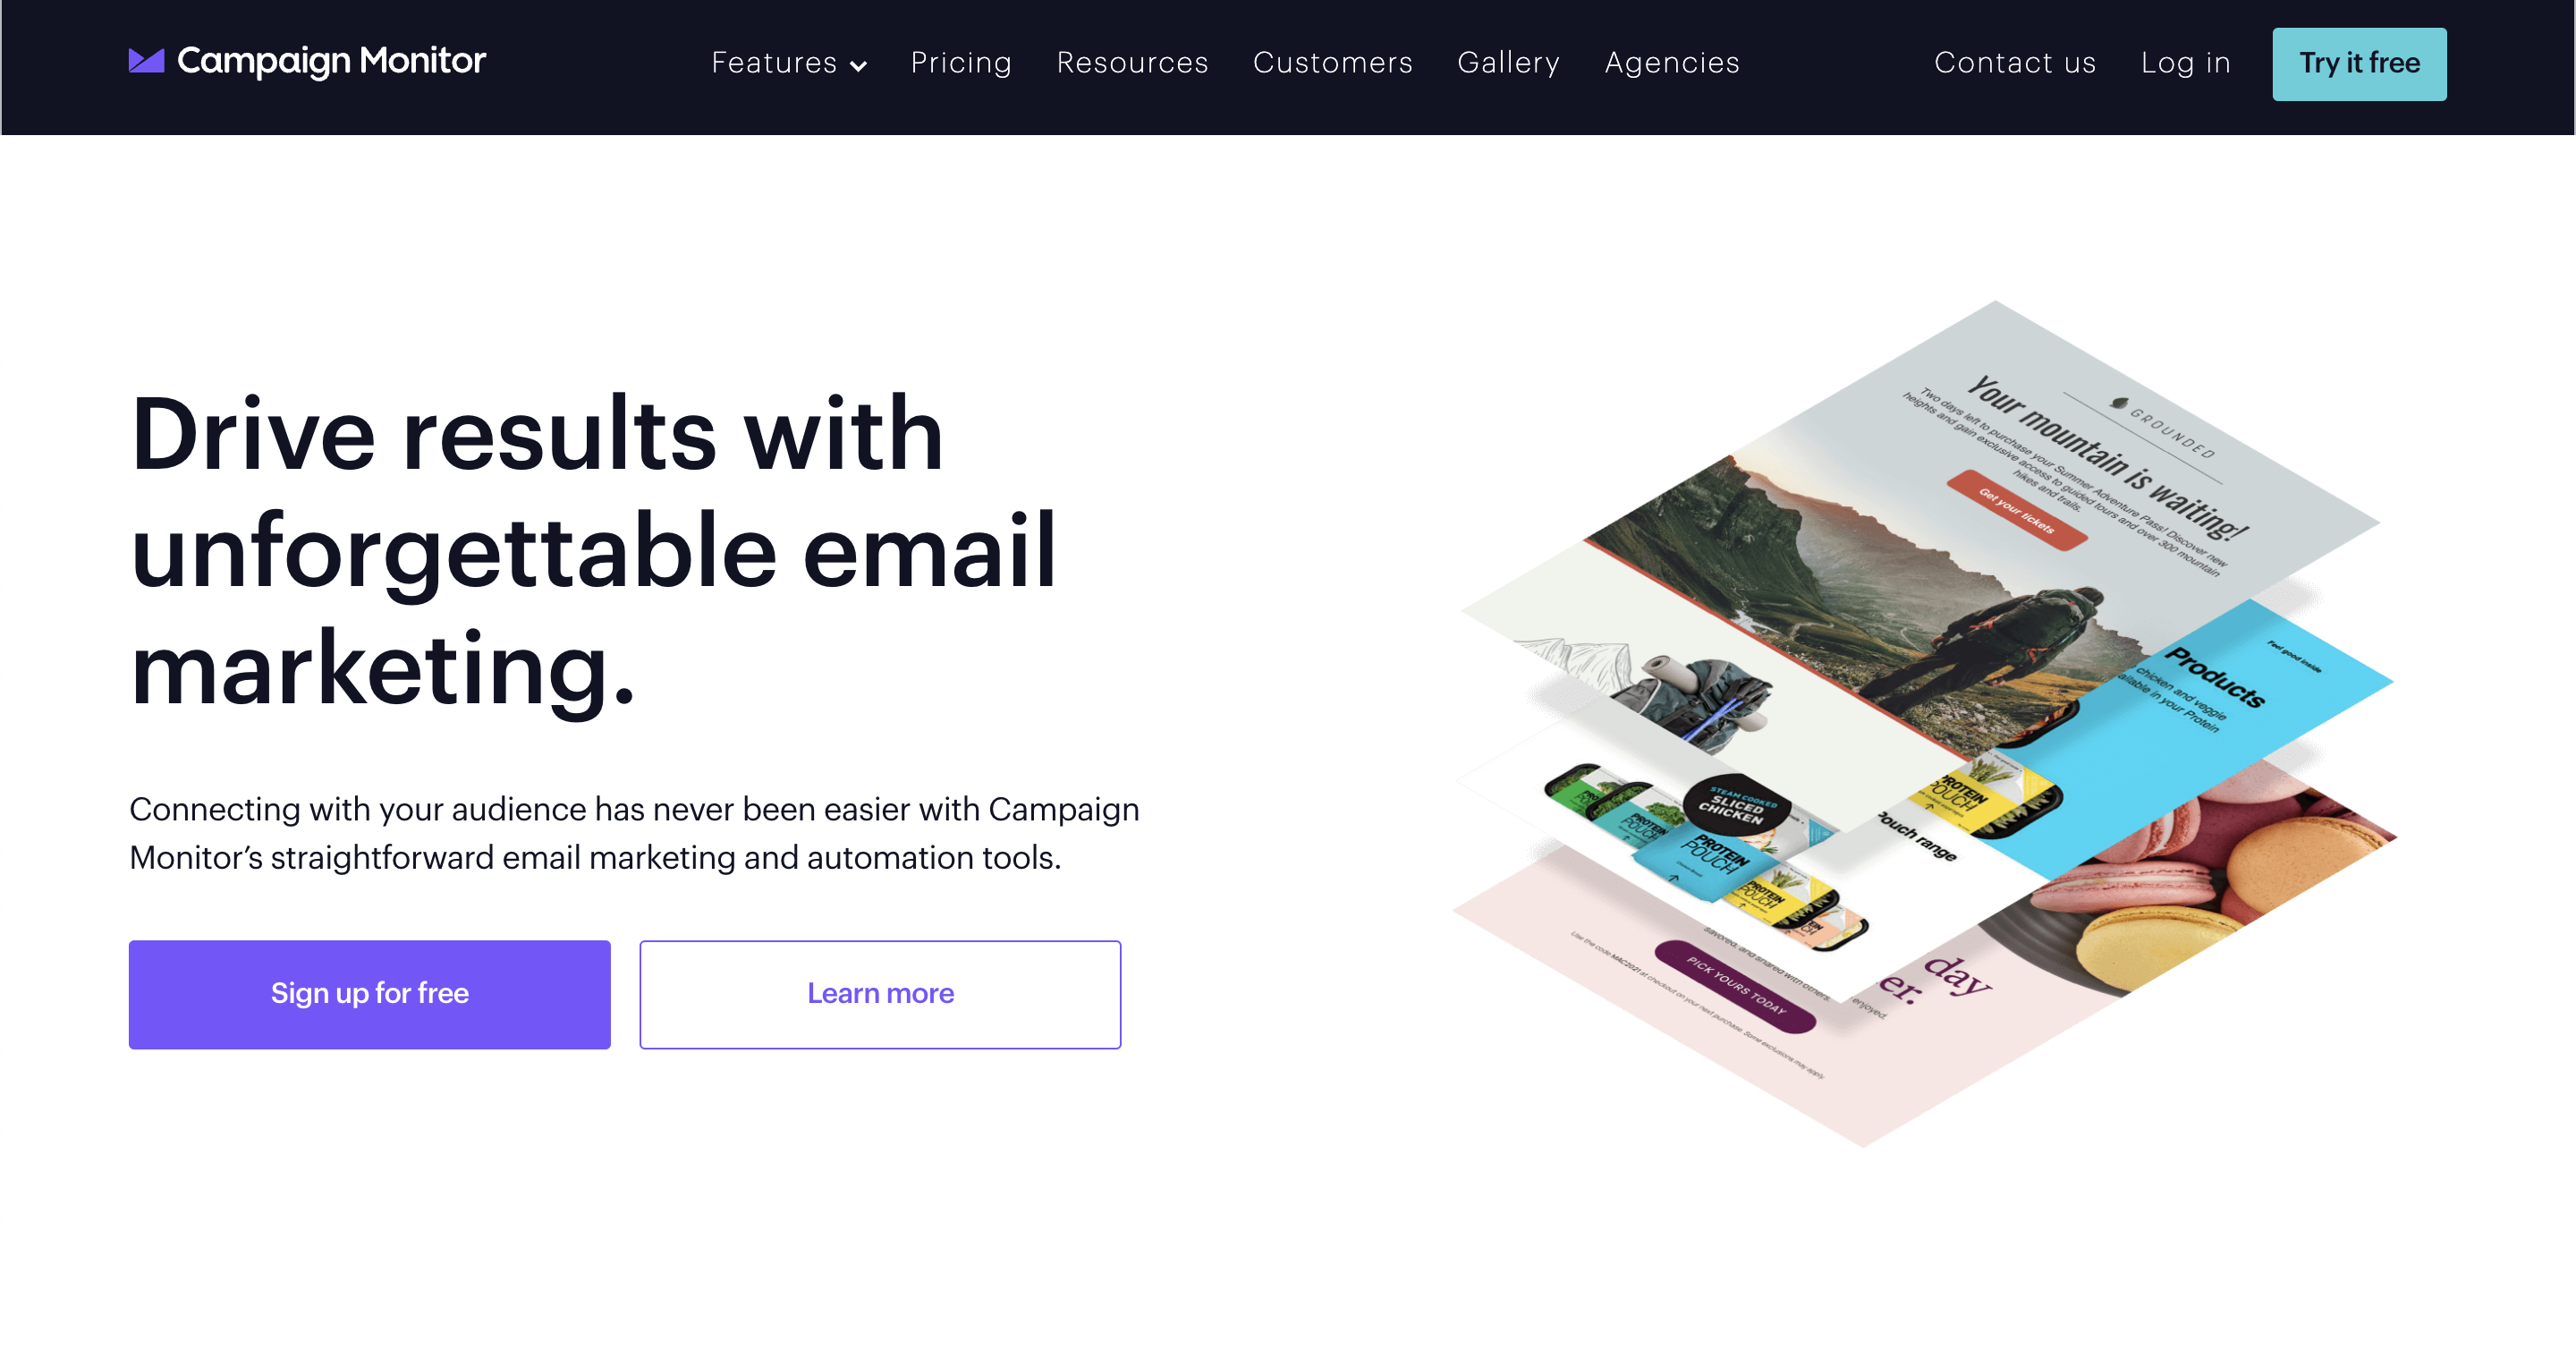Expand the Features navigation dropdown
This screenshot has width=2576, height=1368.
[x=789, y=62]
